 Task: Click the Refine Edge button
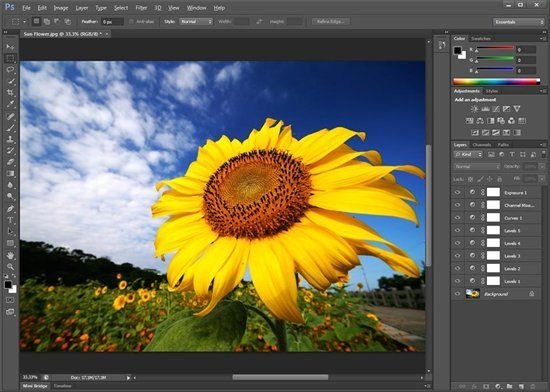click(331, 22)
